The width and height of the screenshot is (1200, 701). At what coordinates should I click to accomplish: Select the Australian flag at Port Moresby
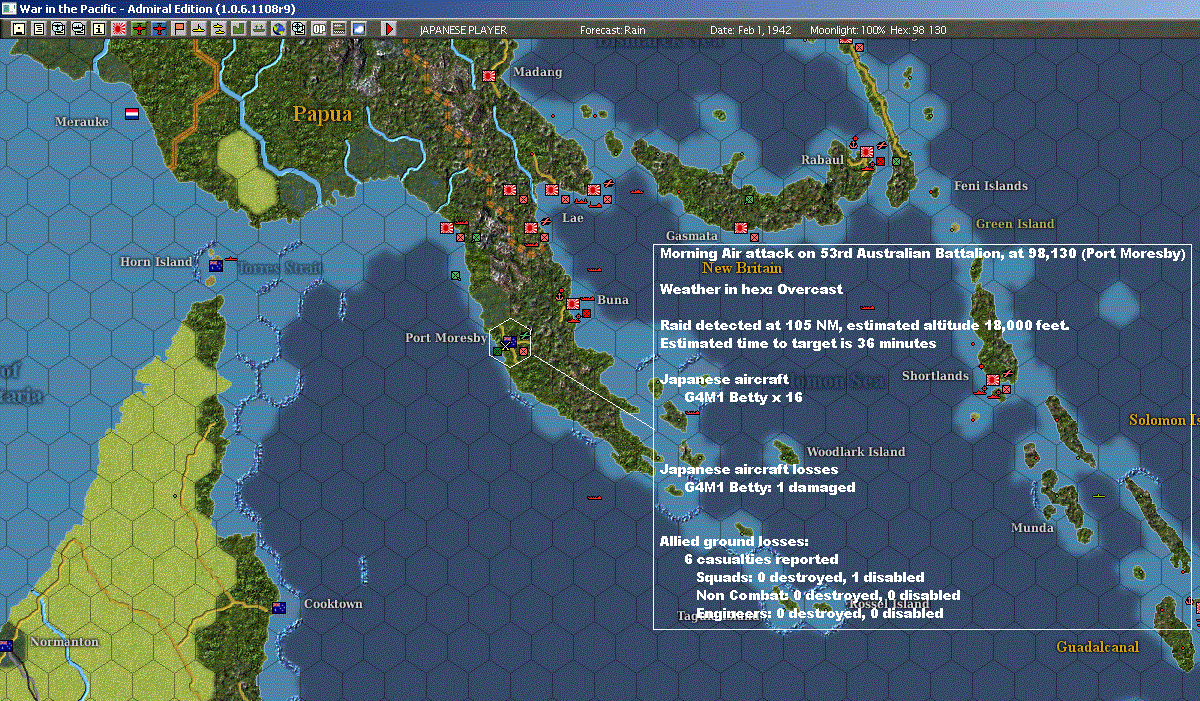[x=509, y=342]
